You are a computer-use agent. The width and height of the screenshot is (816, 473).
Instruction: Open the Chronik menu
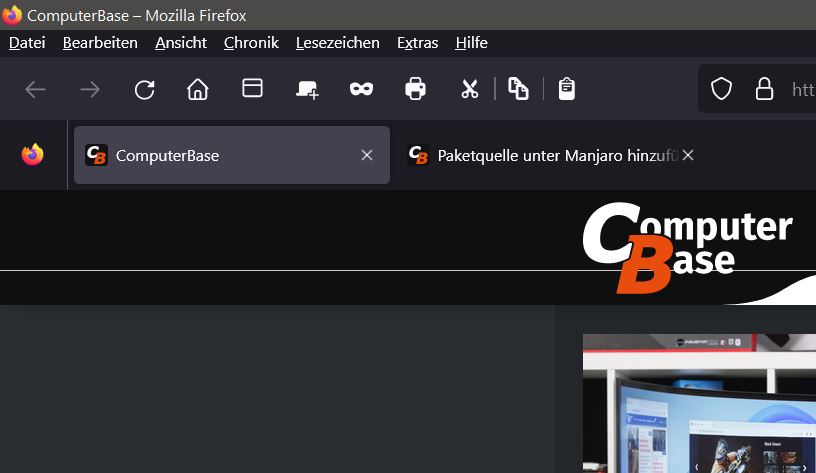(x=251, y=43)
